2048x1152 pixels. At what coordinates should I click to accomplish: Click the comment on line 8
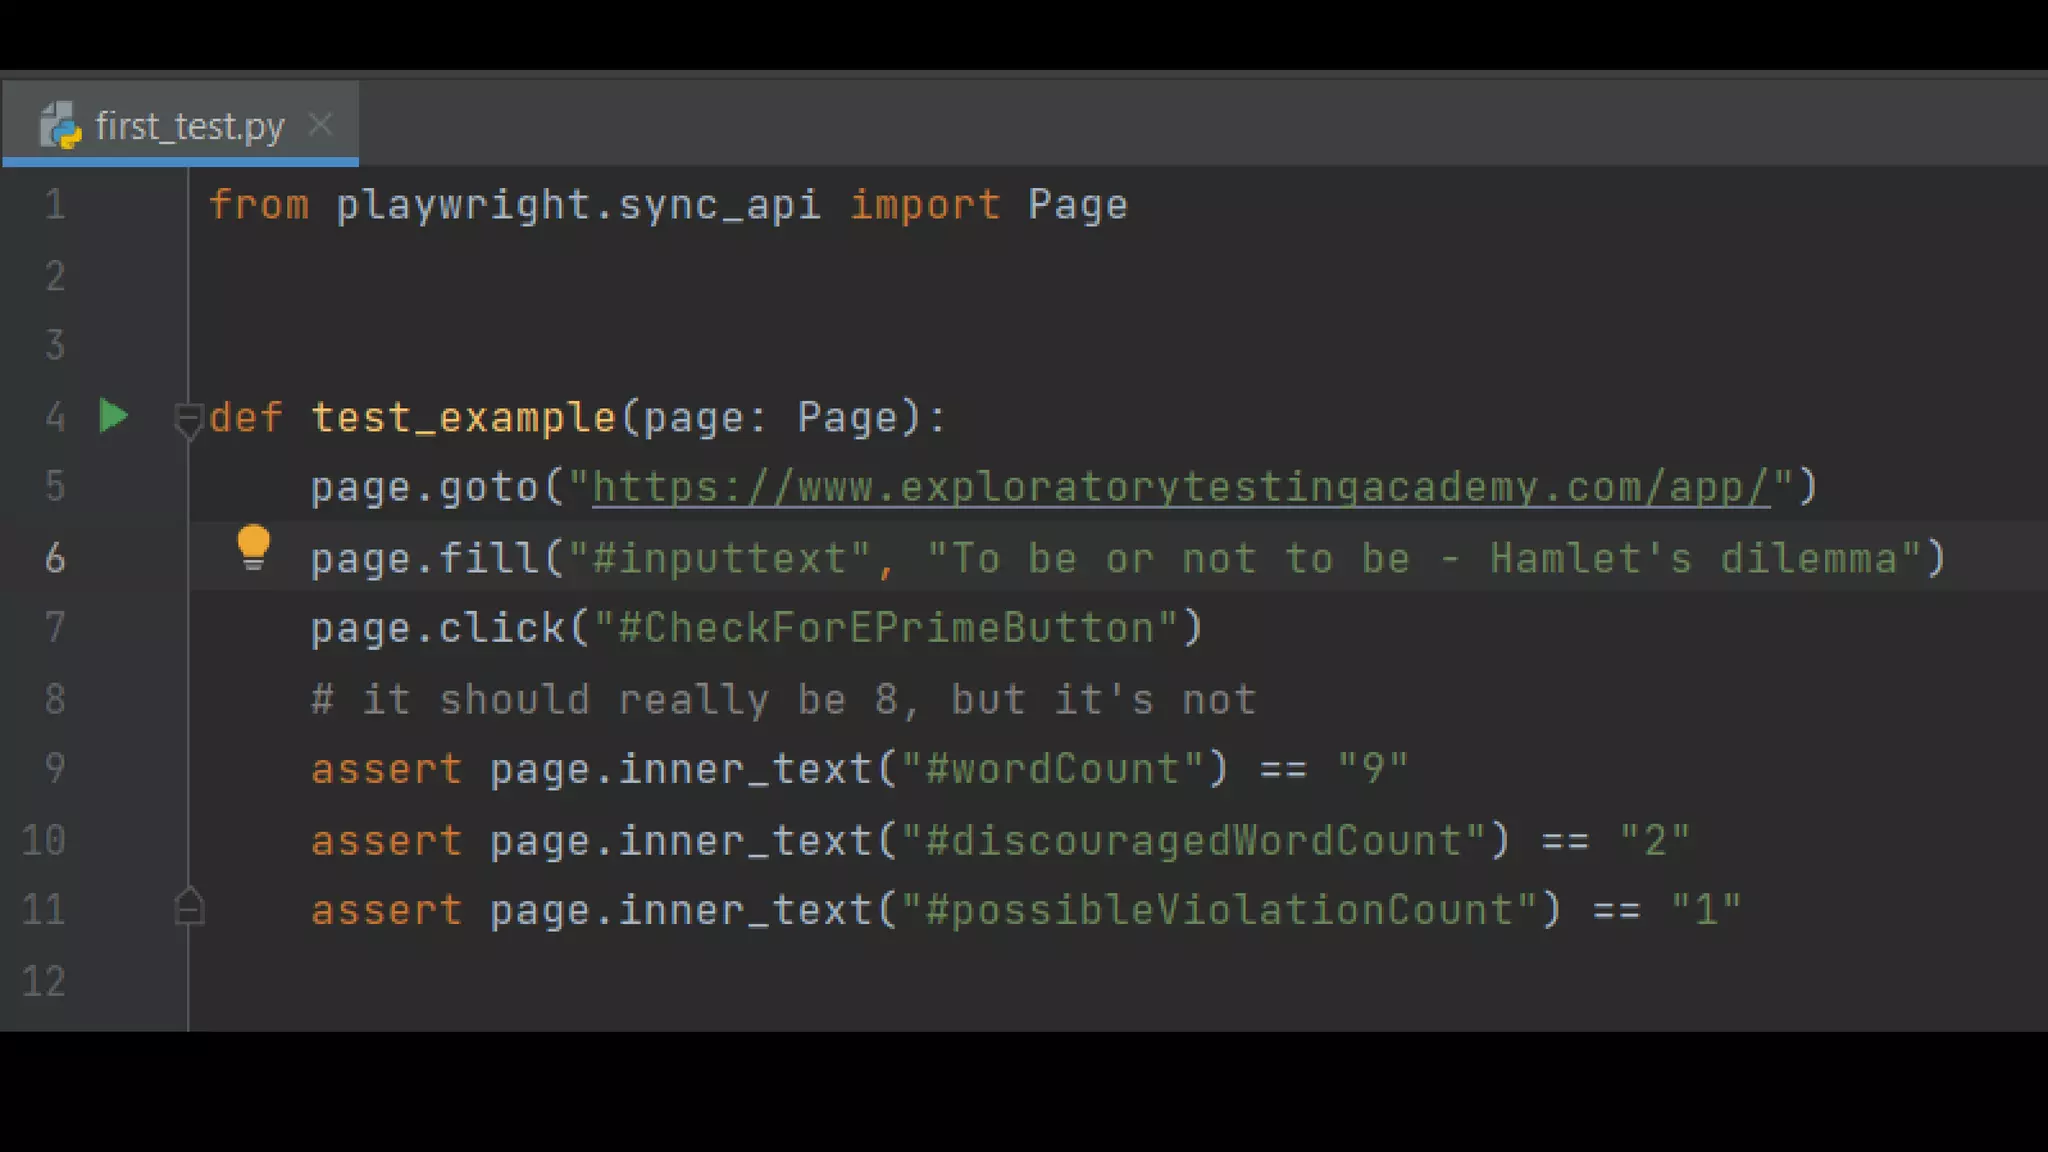783,699
